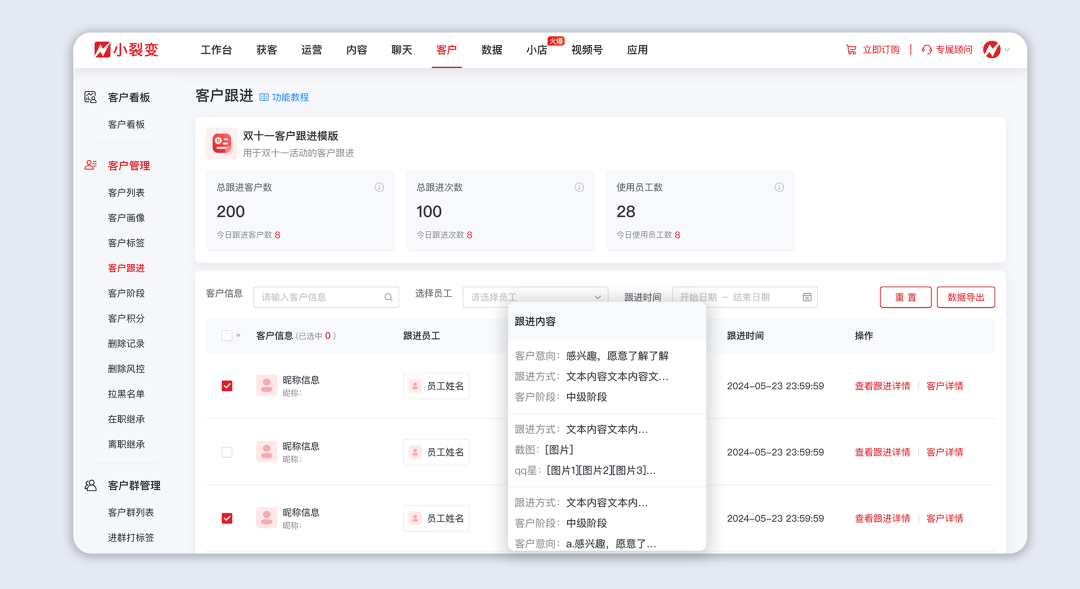Toggle the select-all checkbox in table header

227,336
